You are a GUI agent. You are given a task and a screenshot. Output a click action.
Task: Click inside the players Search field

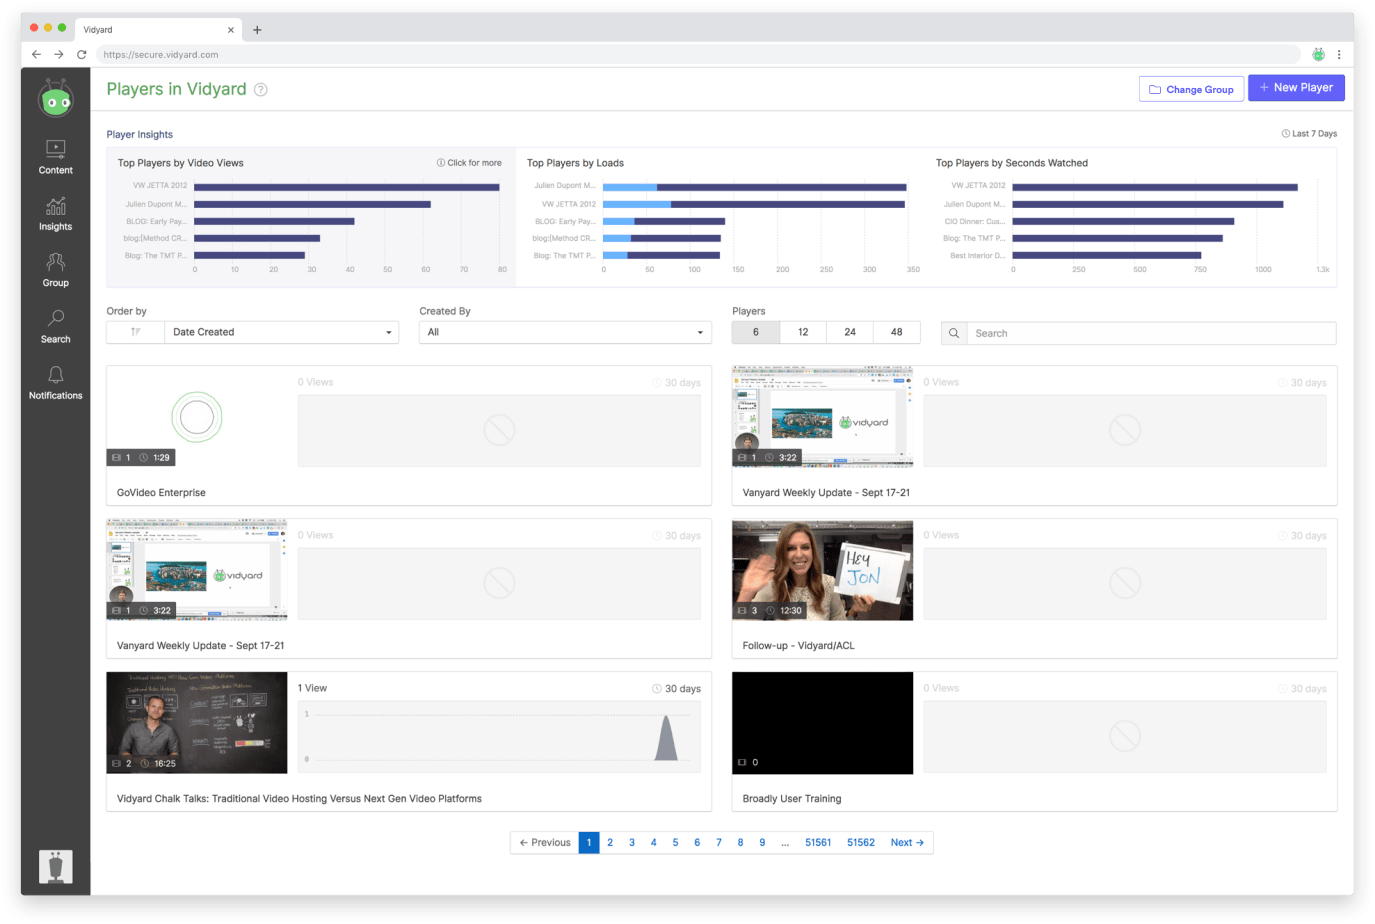pyautogui.click(x=1151, y=333)
